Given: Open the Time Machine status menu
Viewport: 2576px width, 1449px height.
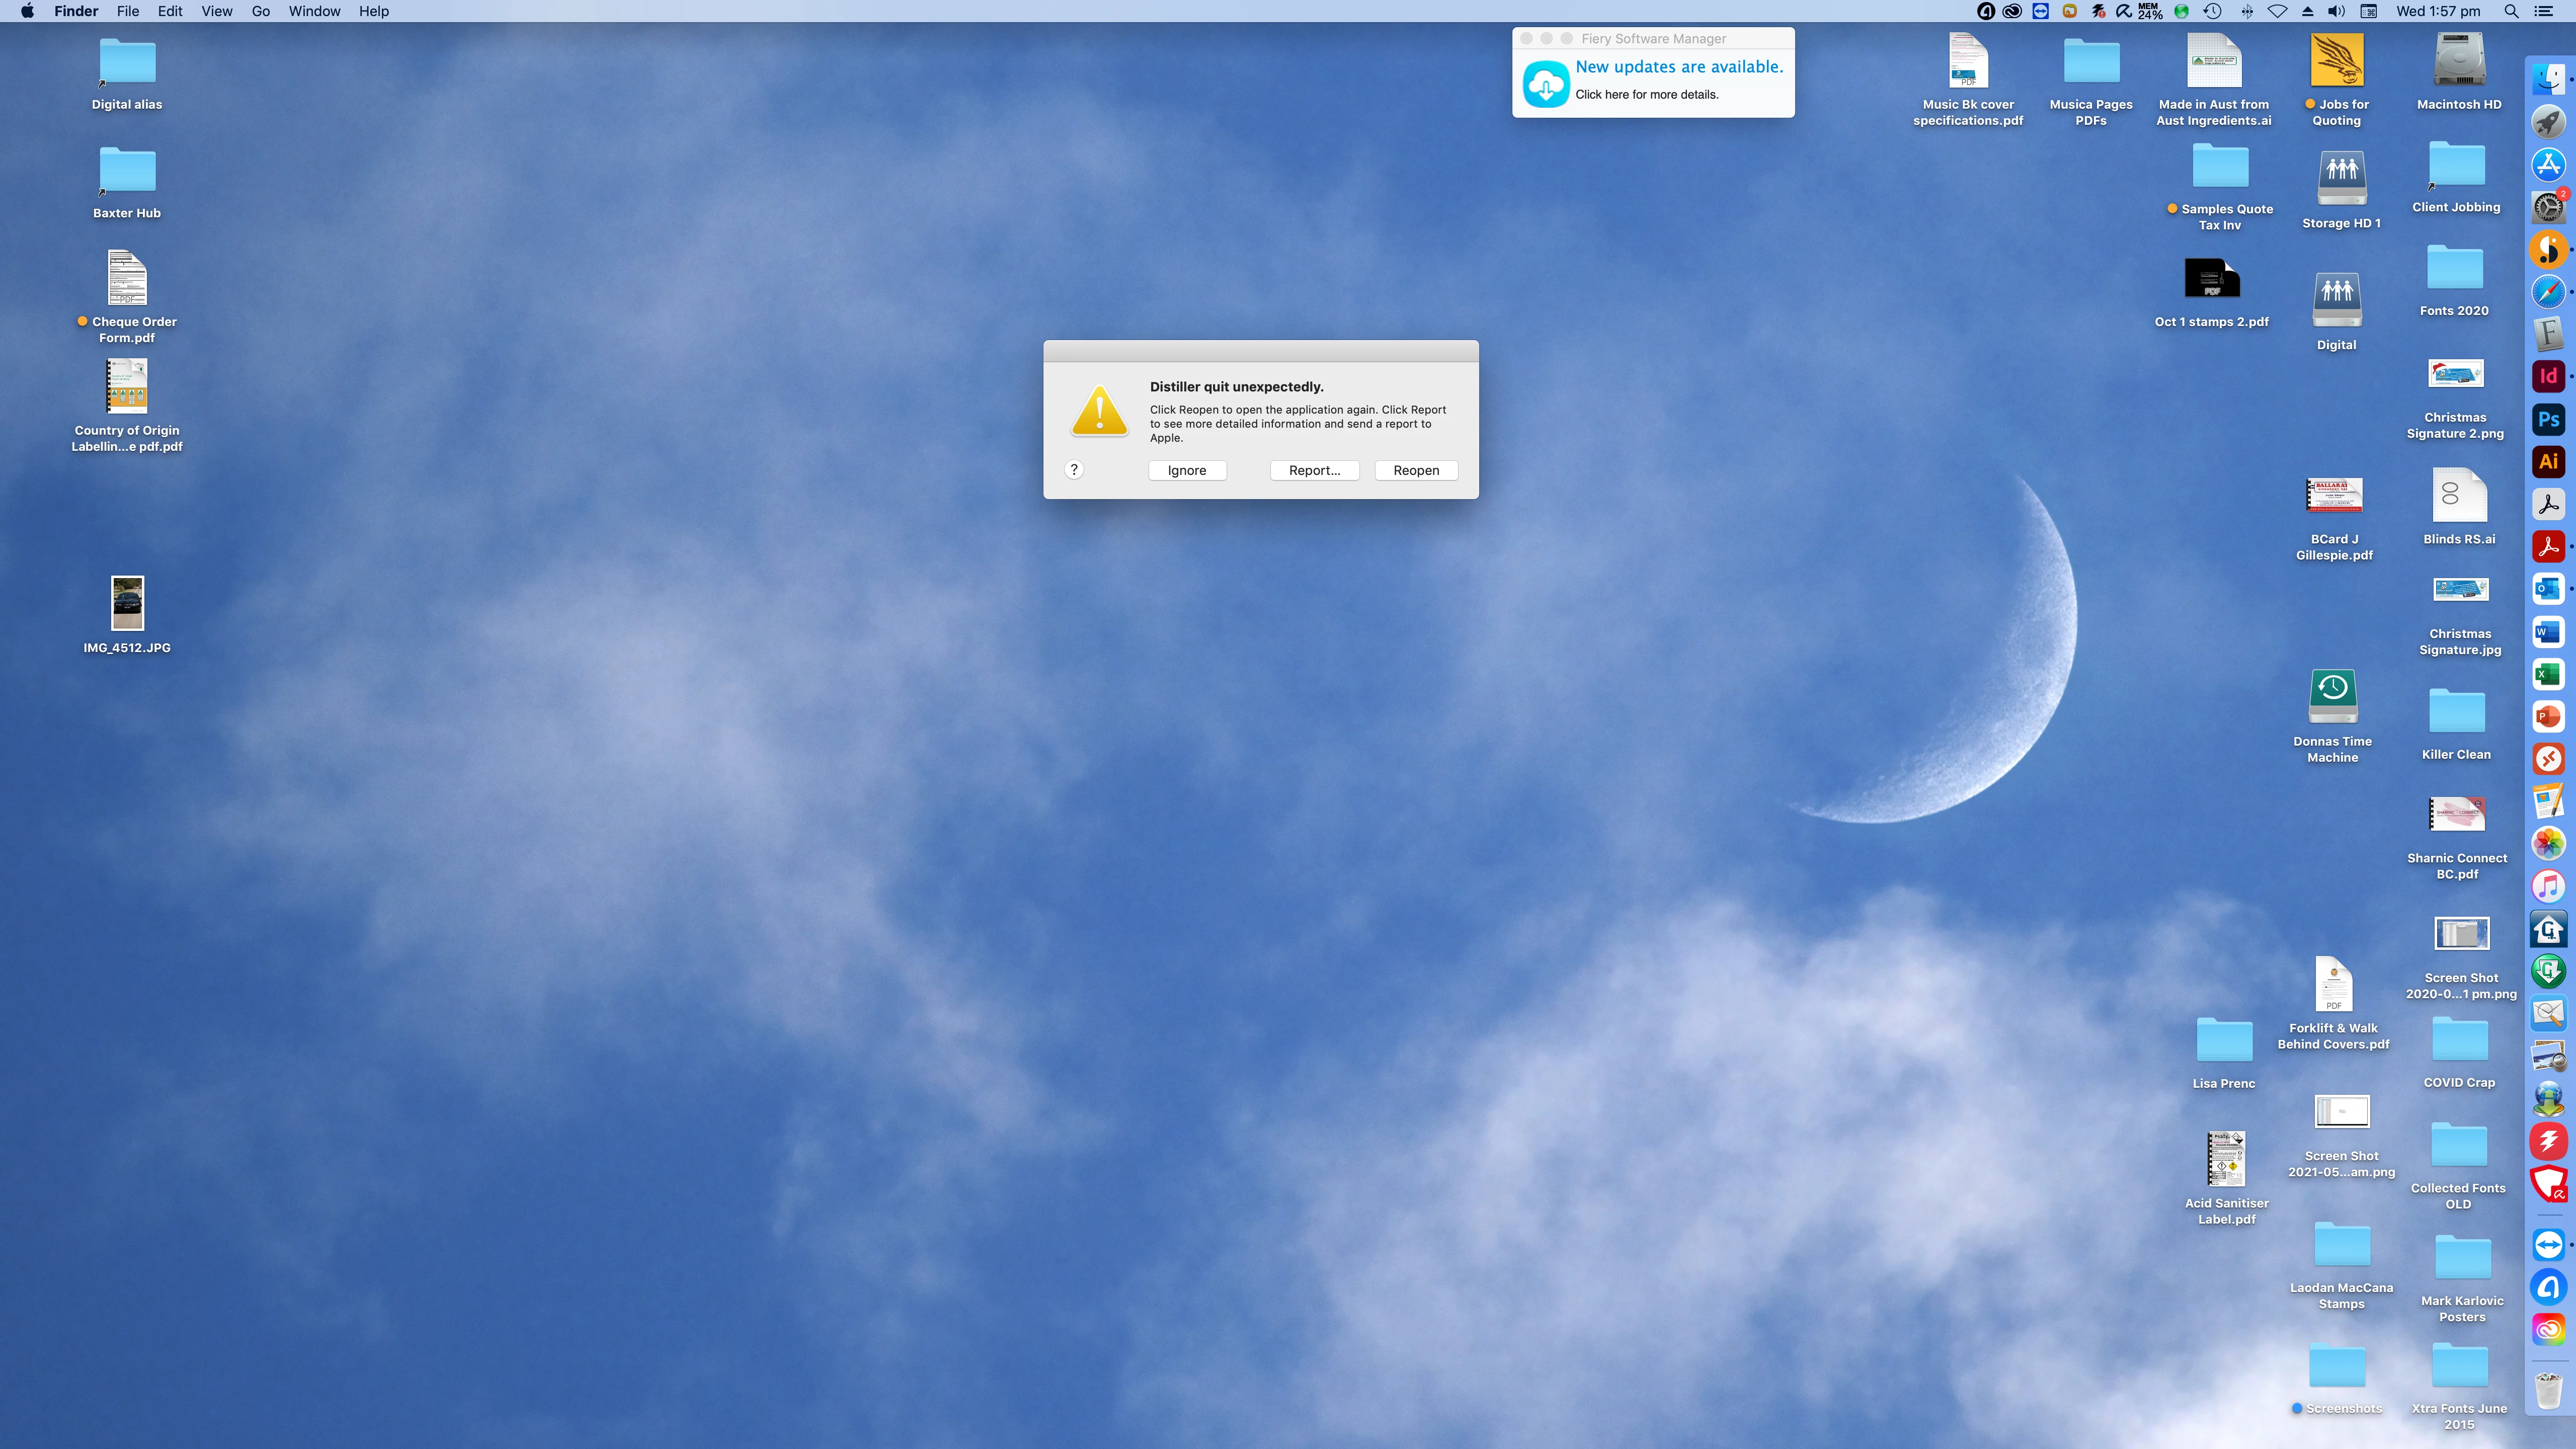Looking at the screenshot, I should [2213, 11].
